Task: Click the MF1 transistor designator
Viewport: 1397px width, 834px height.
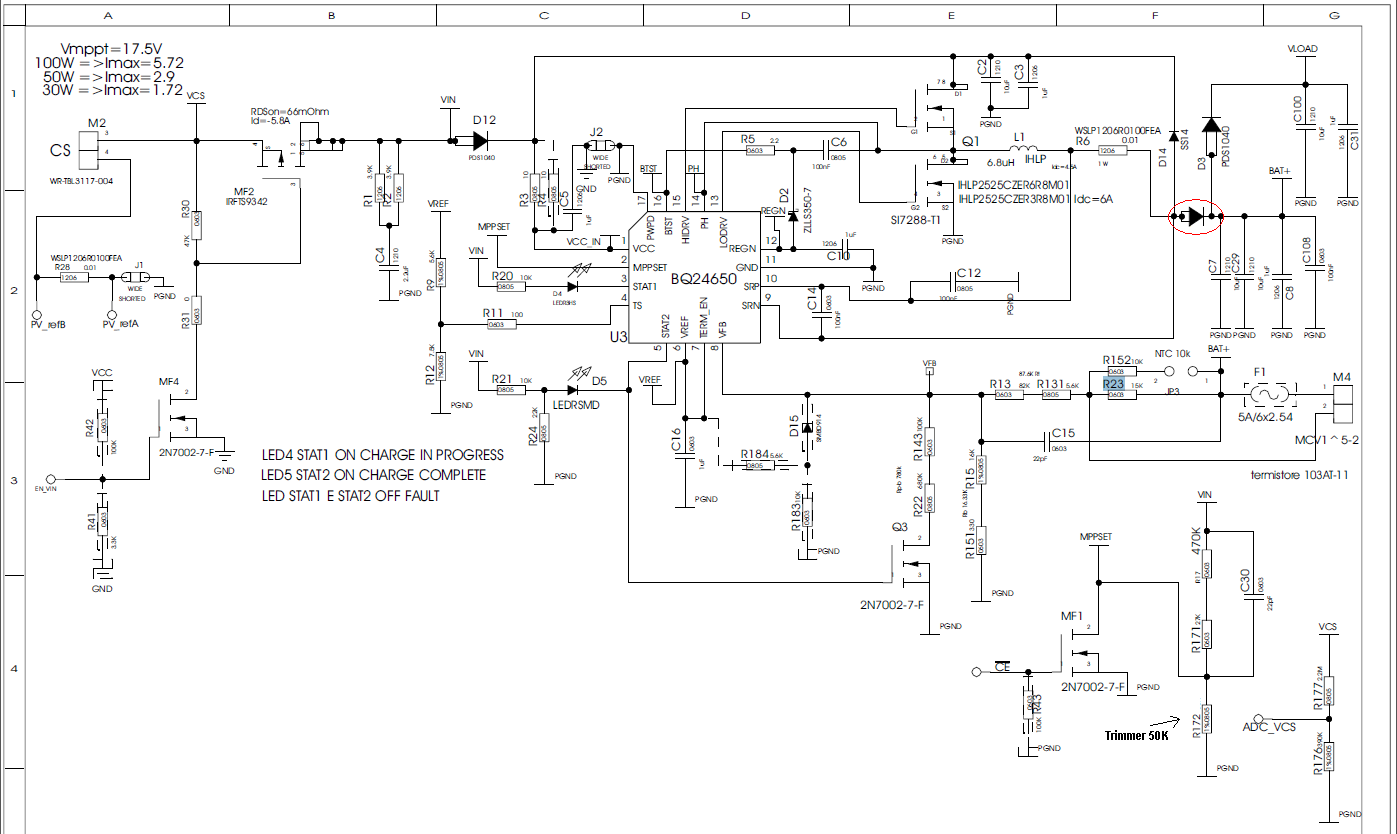Action: click(x=1071, y=616)
